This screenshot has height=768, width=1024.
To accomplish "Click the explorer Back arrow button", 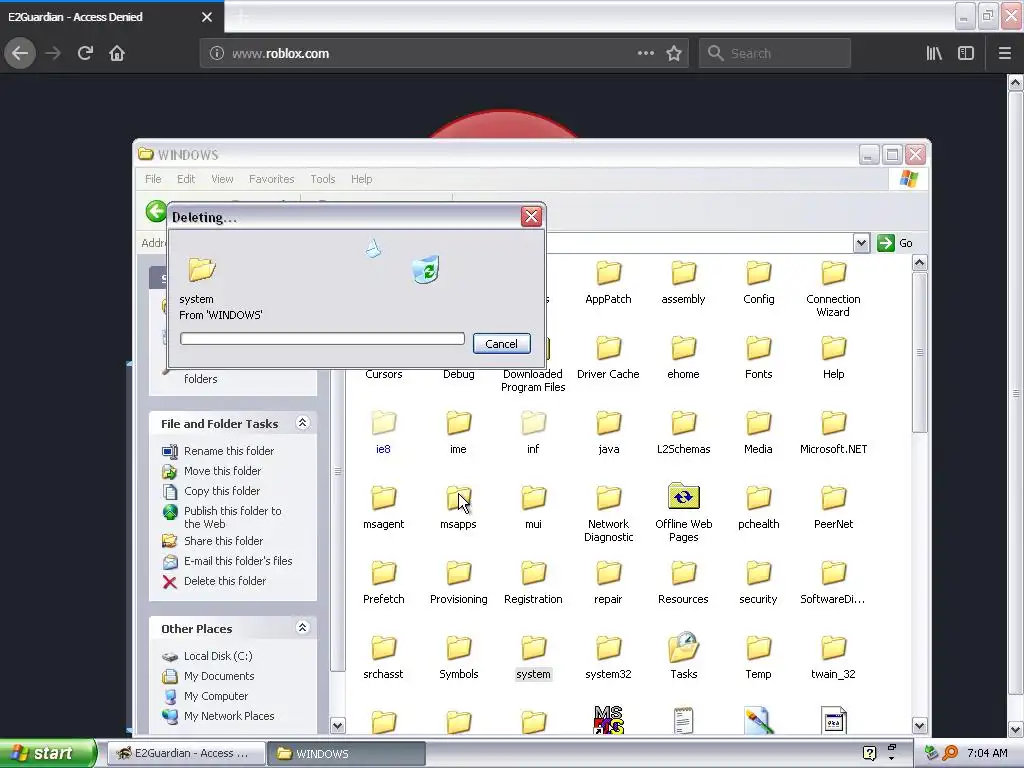I will [x=156, y=212].
